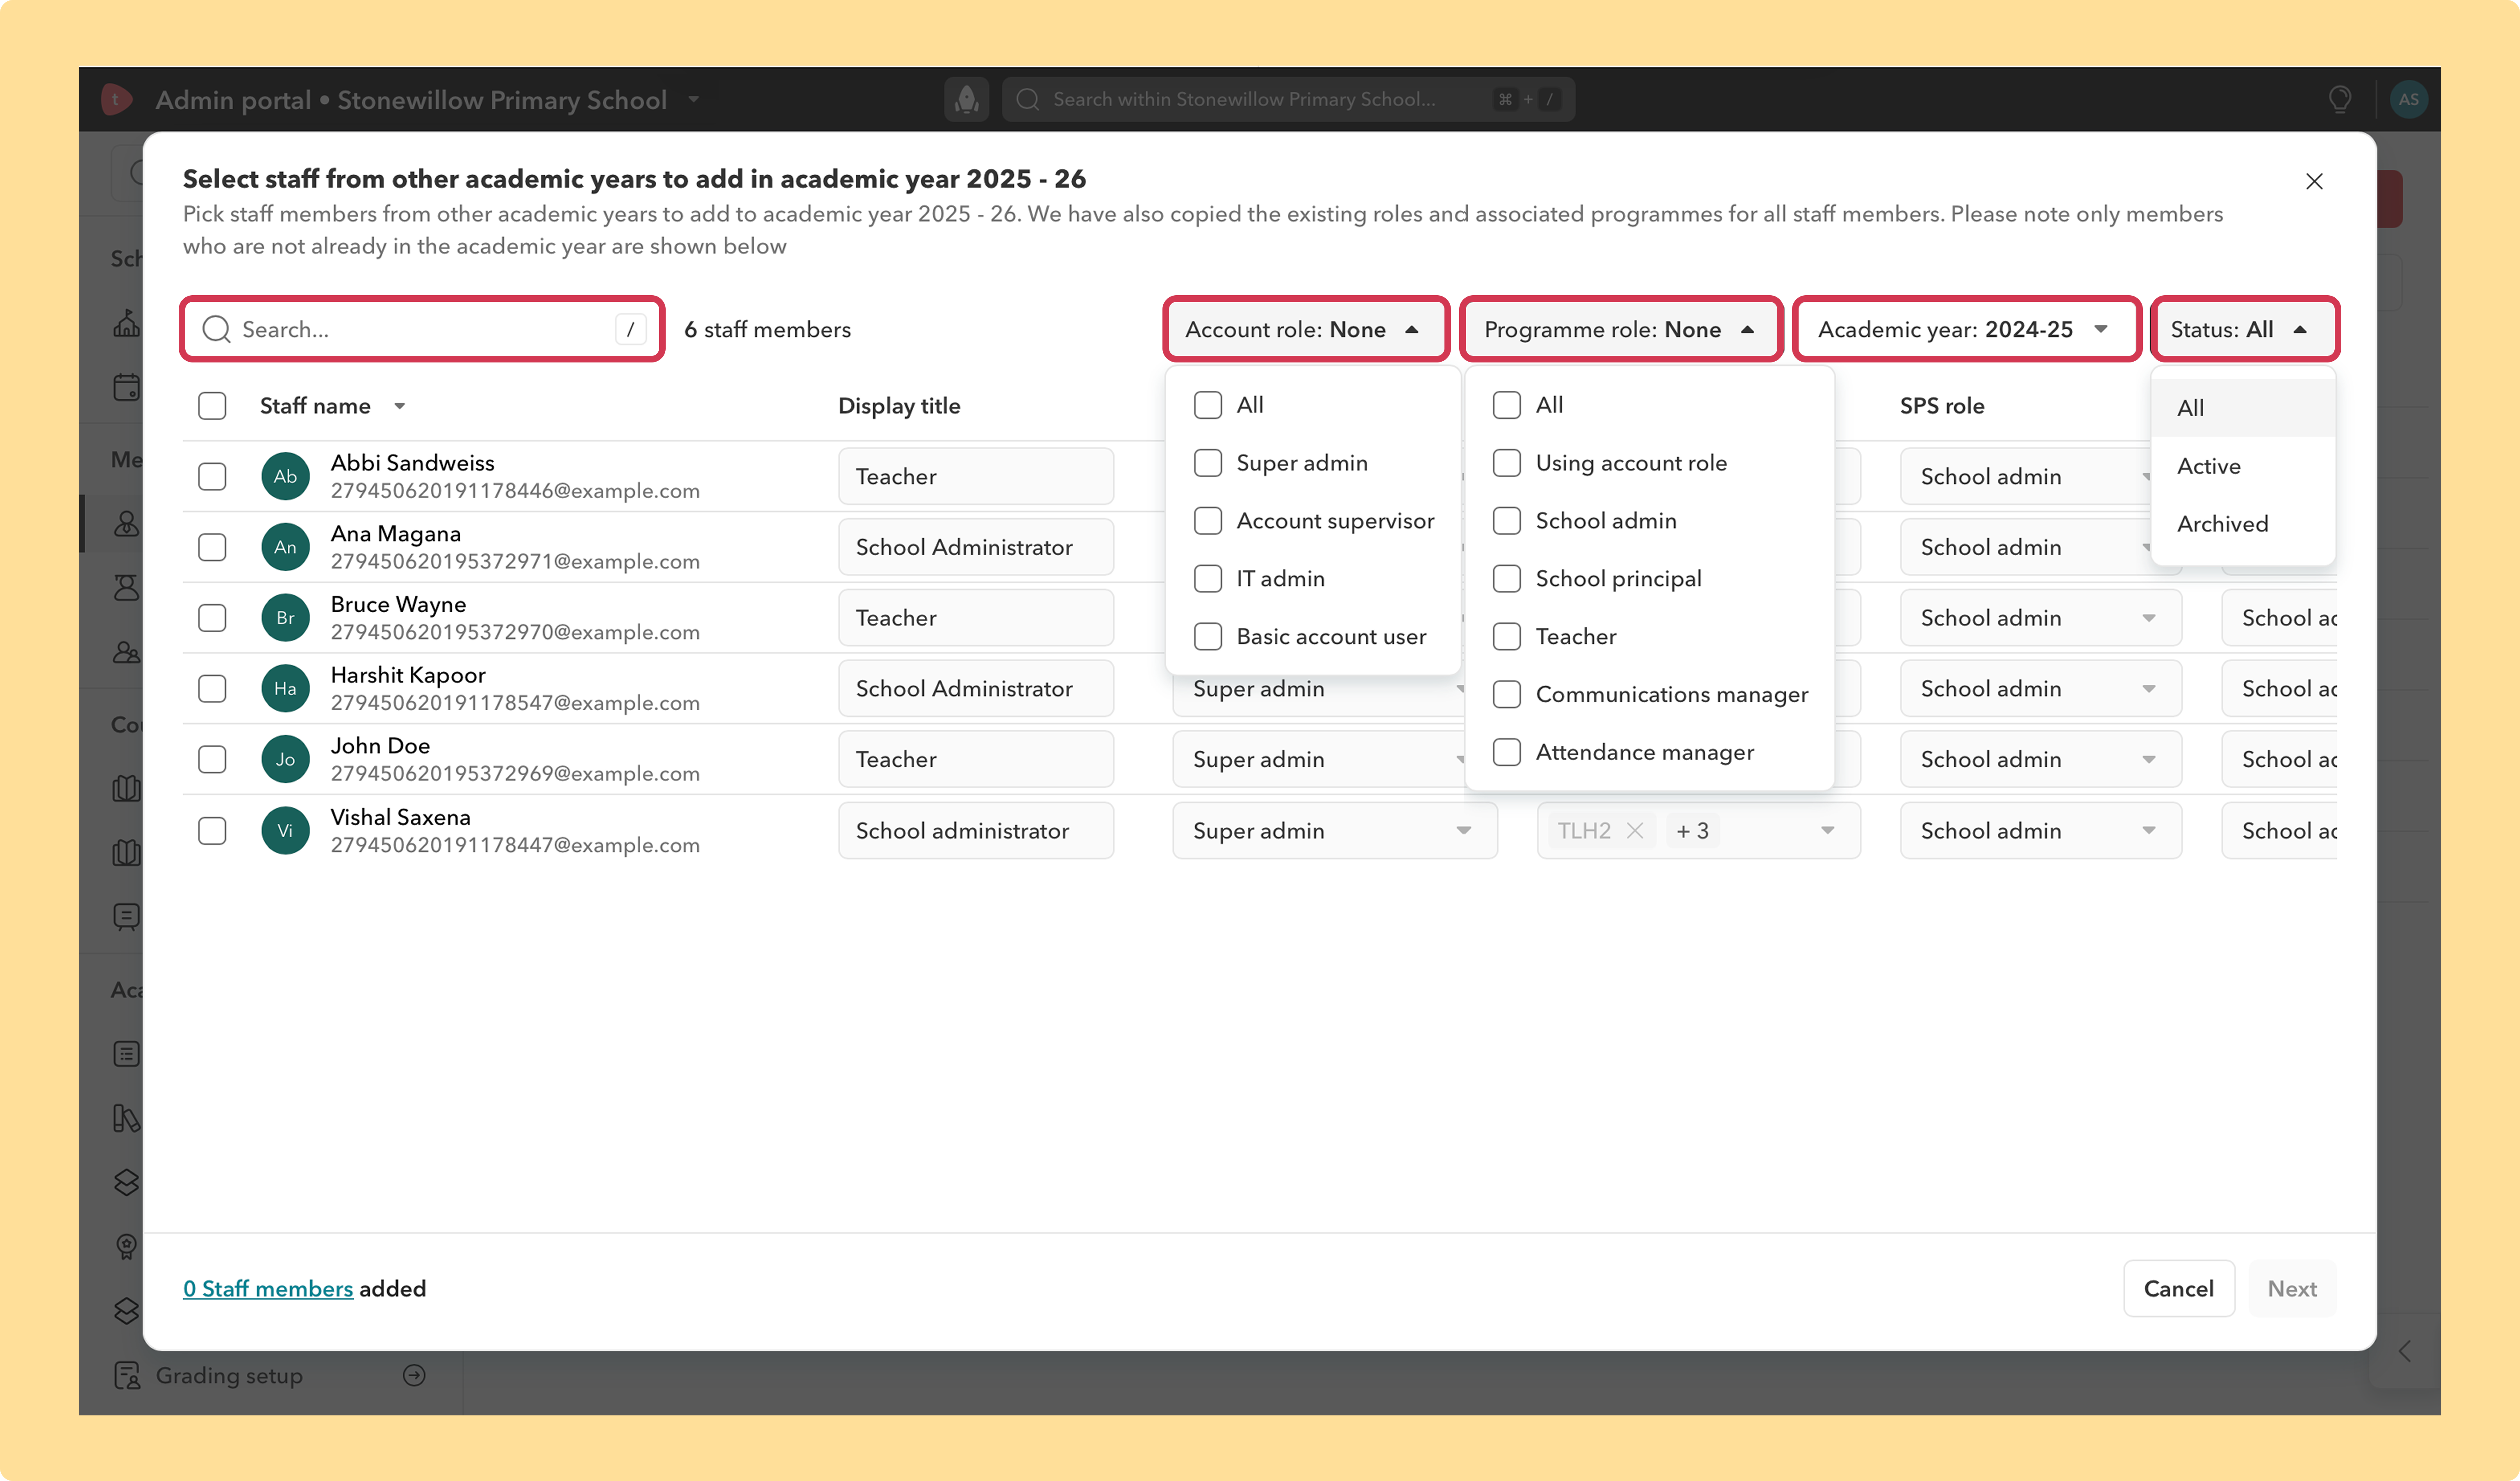Collapse the Account role filter dropdown
The height and width of the screenshot is (1481, 2520).
[x=1306, y=329]
